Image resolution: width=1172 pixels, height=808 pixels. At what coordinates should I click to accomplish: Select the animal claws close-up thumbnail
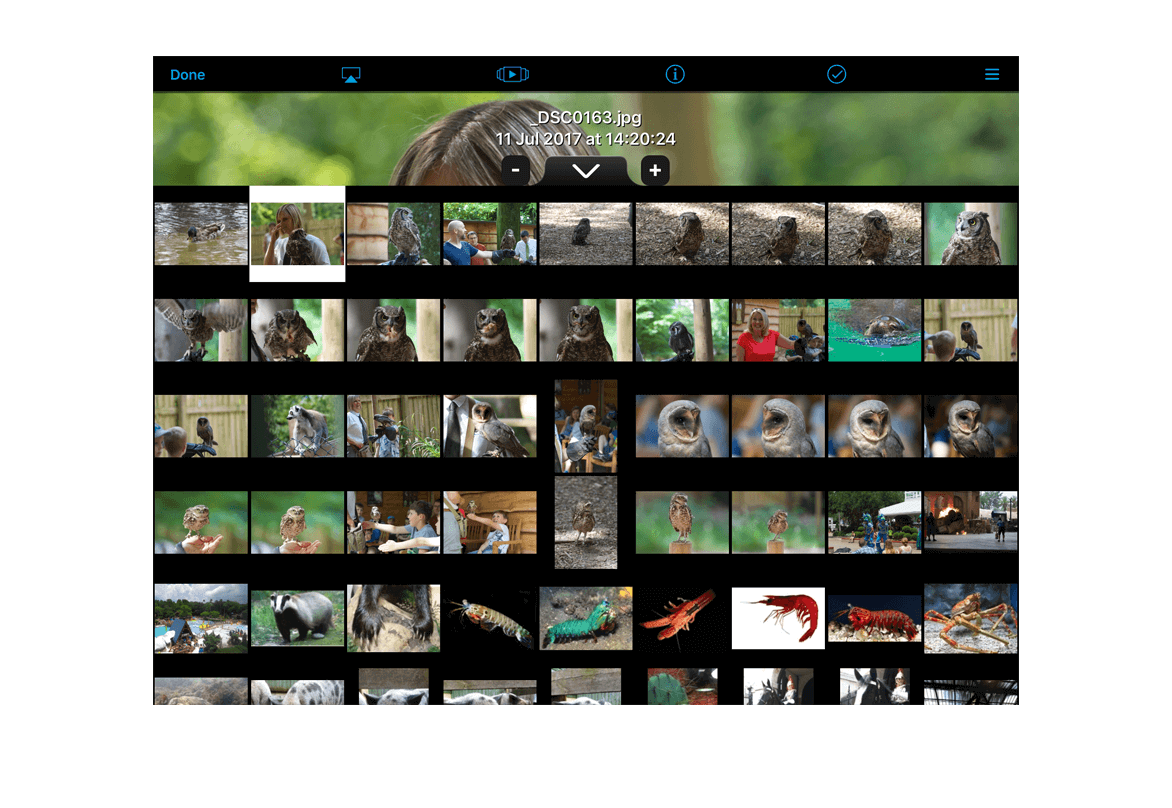point(393,618)
